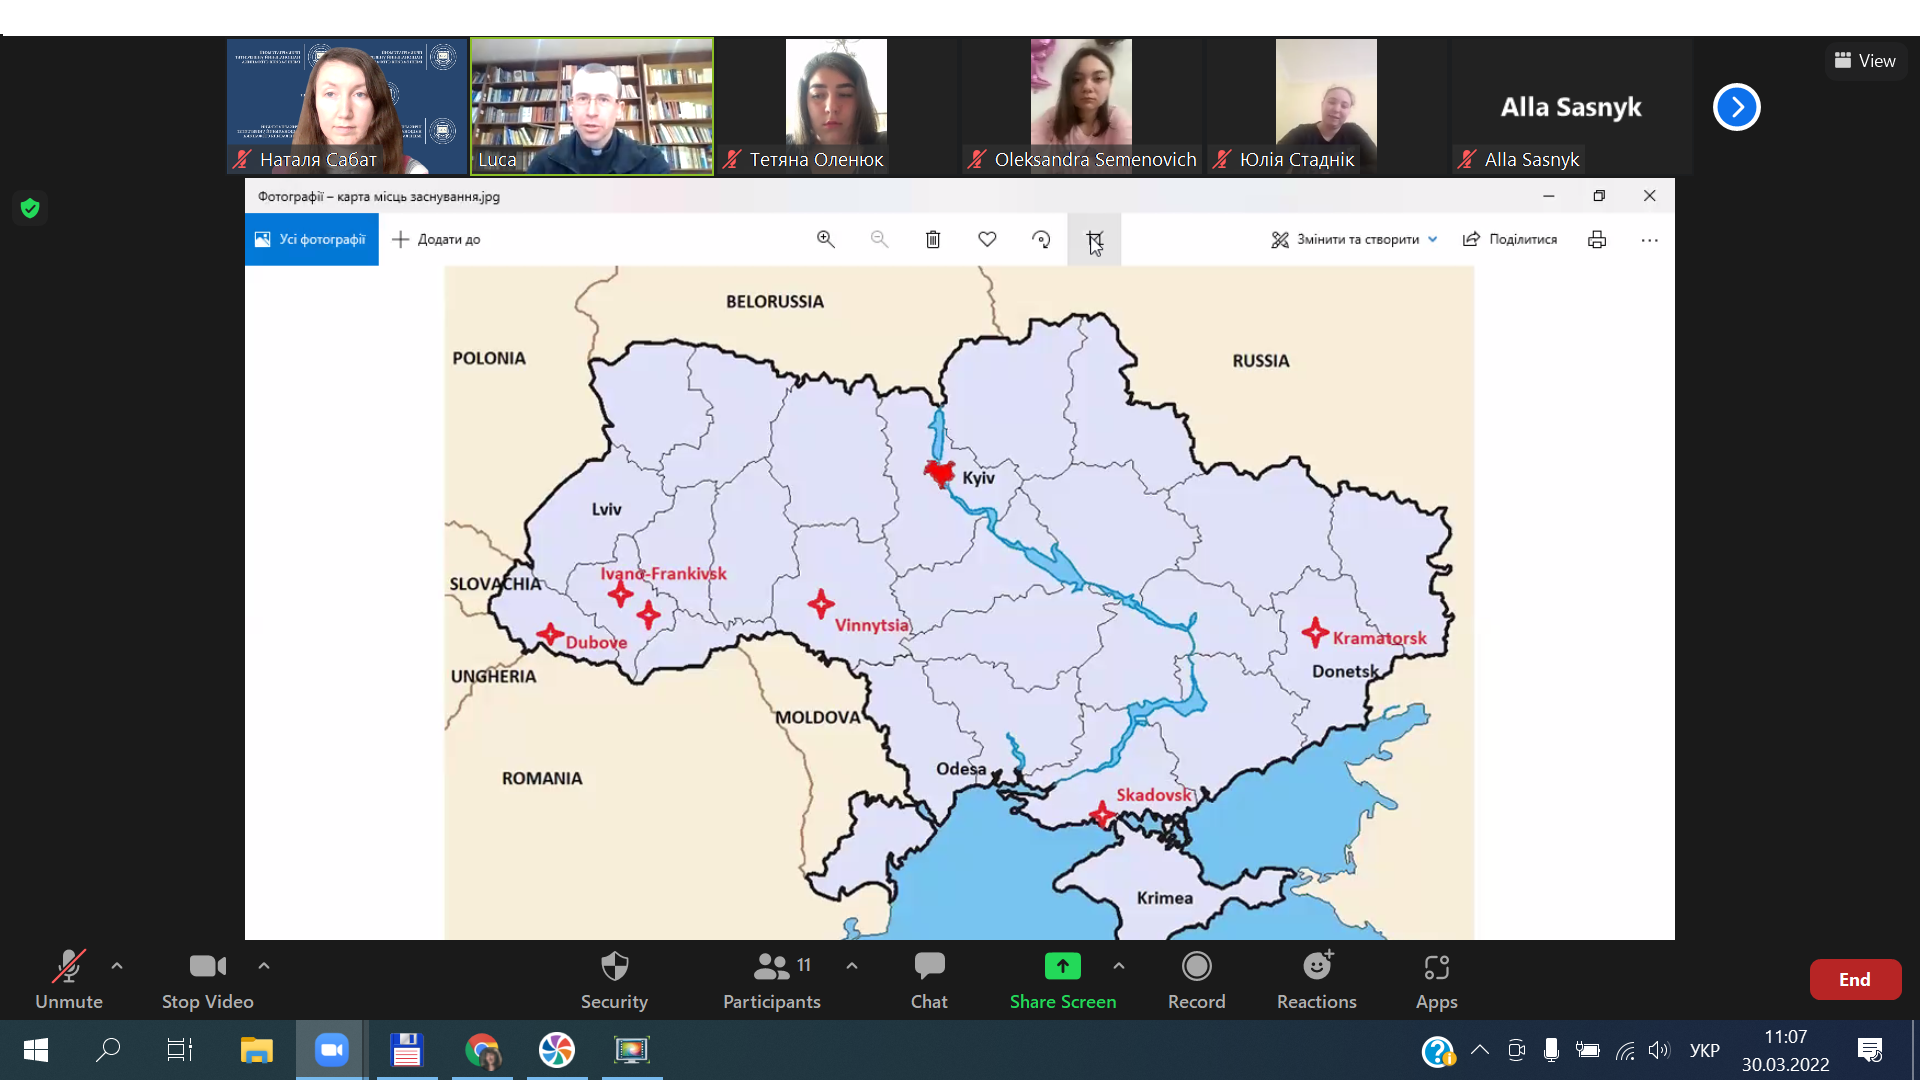The height and width of the screenshot is (1080, 1920).
Task: Unmute the microphone
Action: (68, 979)
